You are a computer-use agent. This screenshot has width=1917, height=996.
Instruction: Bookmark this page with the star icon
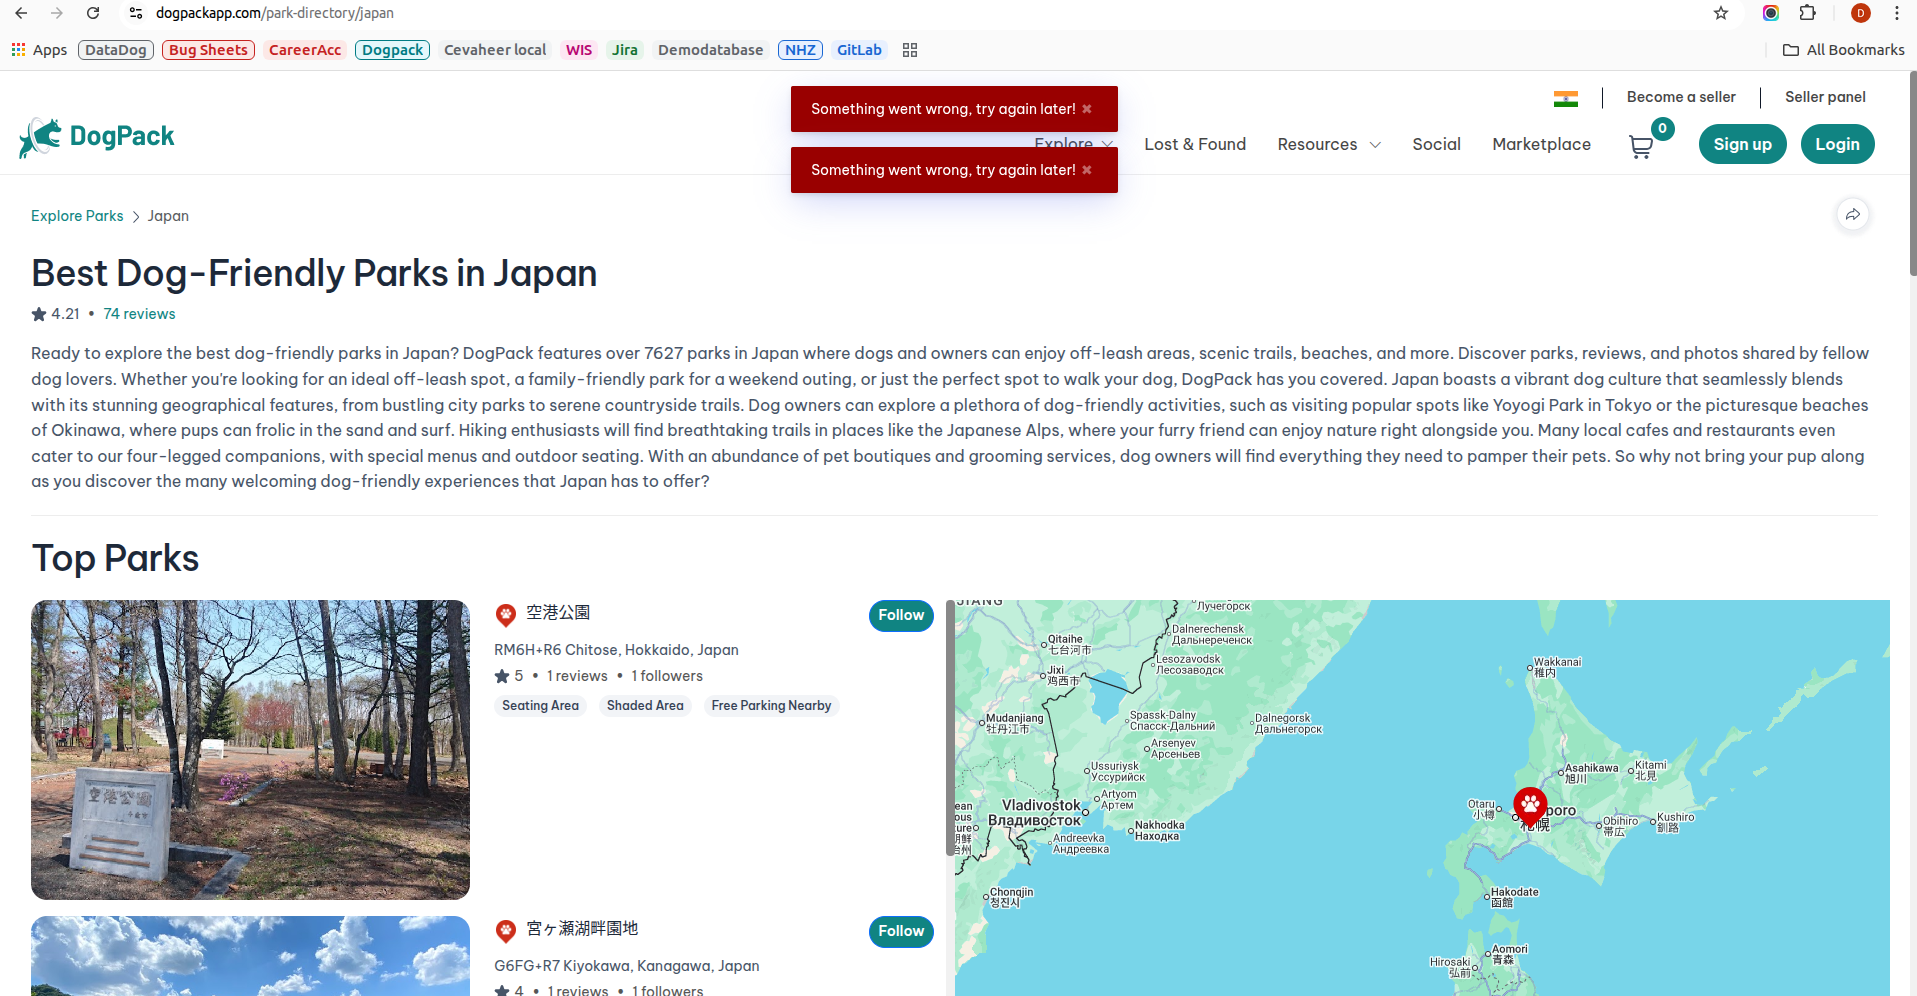click(1720, 13)
